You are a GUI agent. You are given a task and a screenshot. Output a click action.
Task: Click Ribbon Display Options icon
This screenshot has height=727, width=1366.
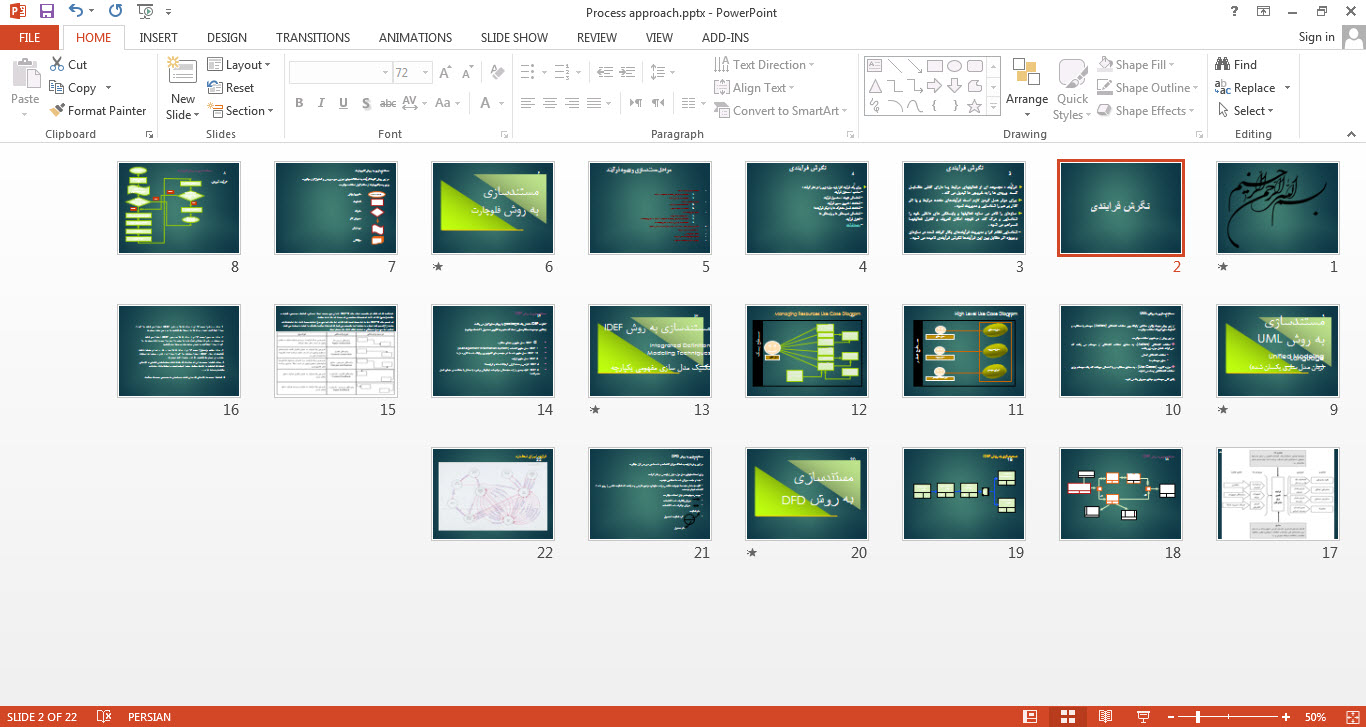click(1264, 11)
